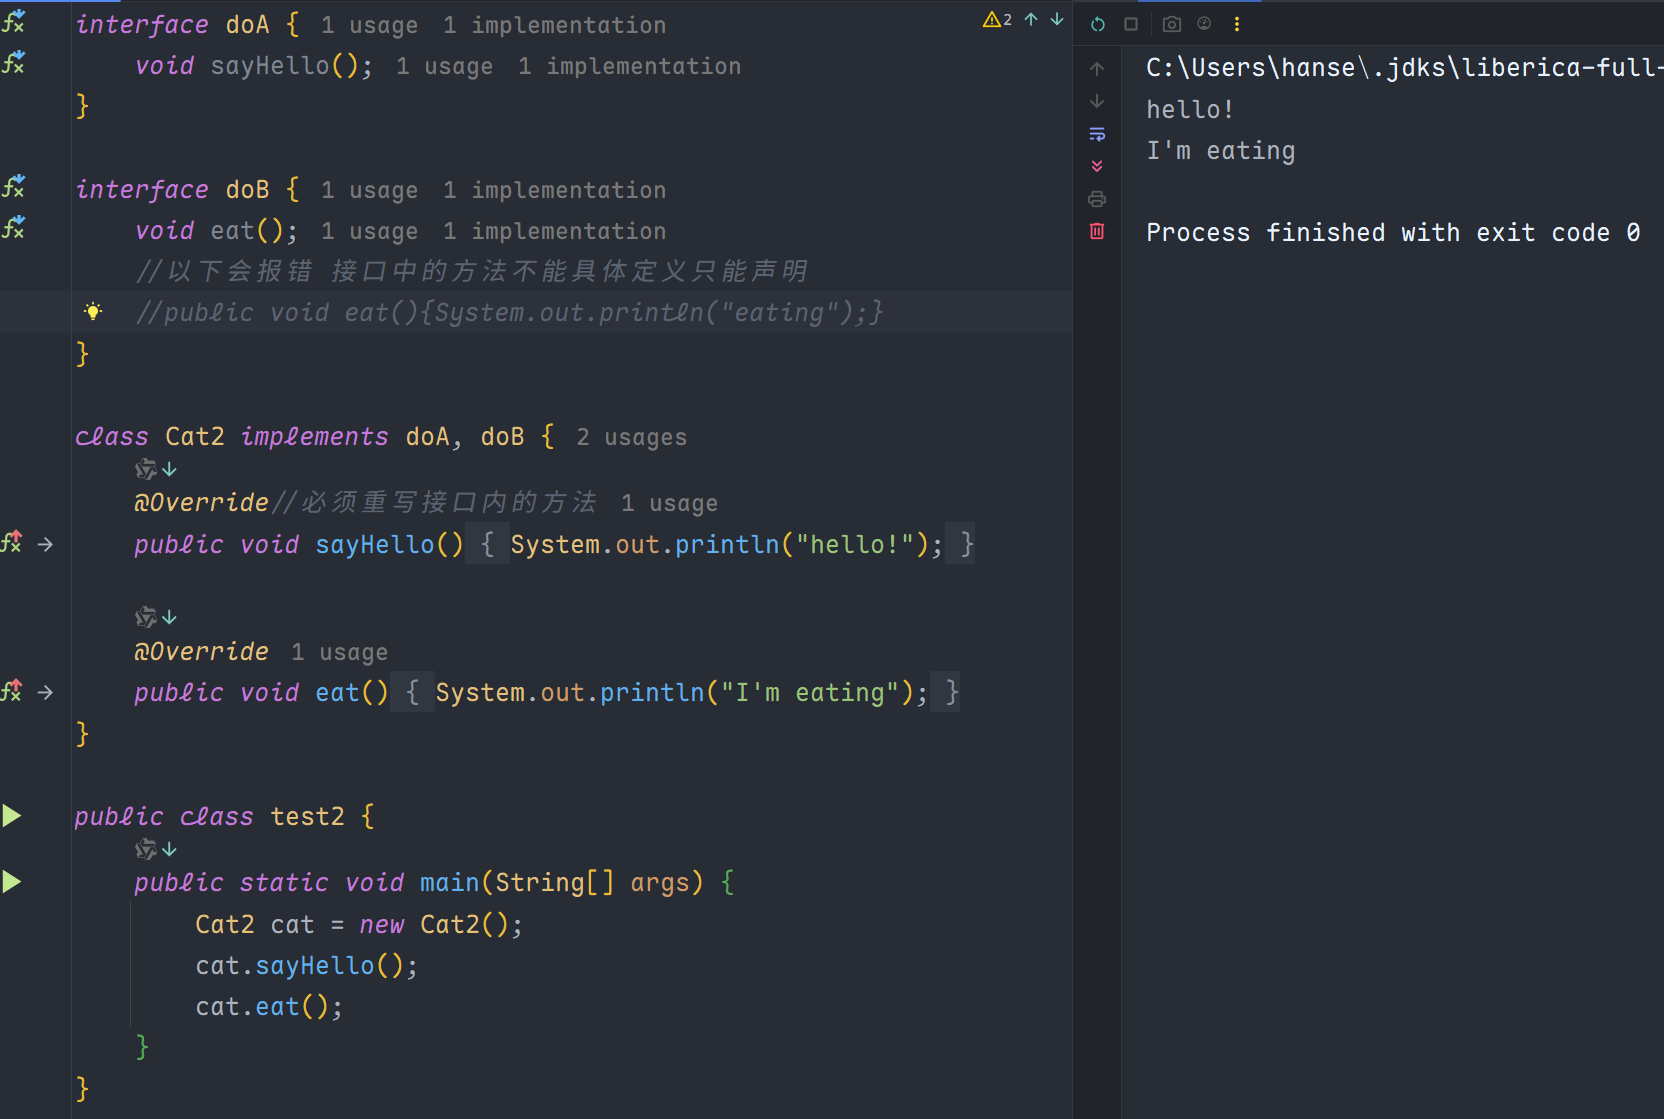Click 'doB' in the implements clause

[x=502, y=437]
